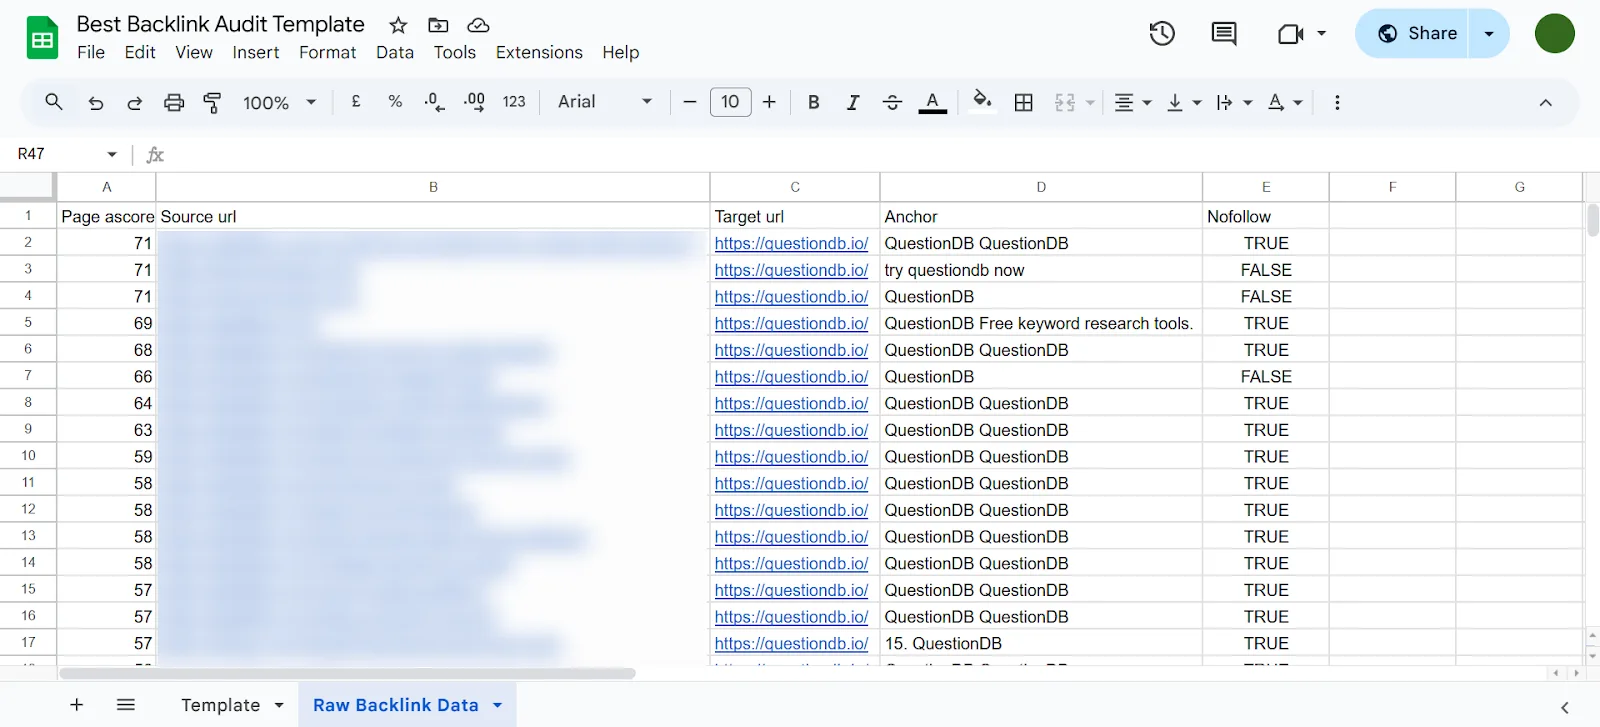1600x727 pixels.
Task: Open Raw Backlink Data tab menu arrow
Action: pyautogui.click(x=497, y=705)
